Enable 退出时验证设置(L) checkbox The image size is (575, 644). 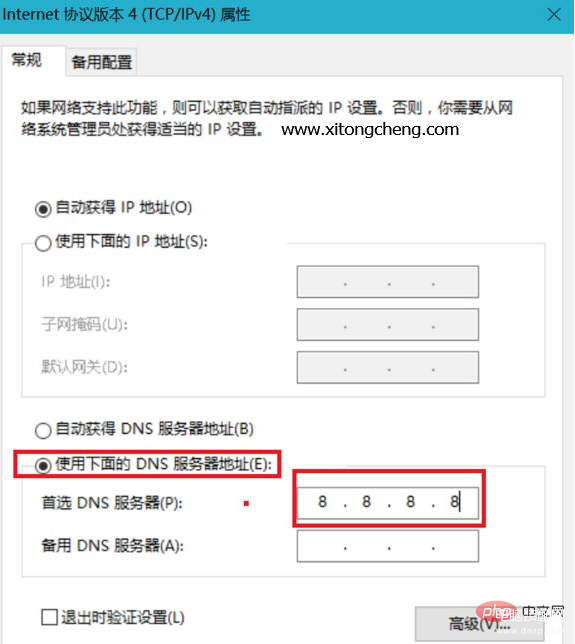(x=50, y=617)
